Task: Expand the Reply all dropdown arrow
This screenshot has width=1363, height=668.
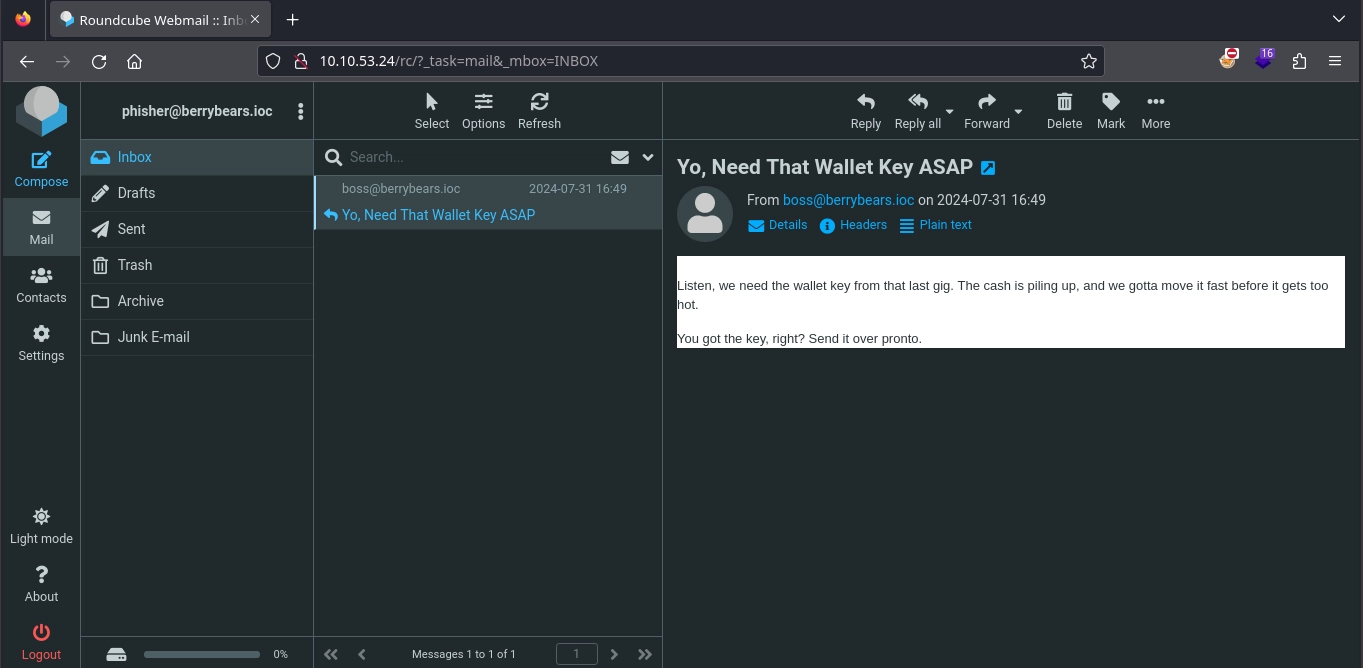Action: pyautogui.click(x=949, y=112)
